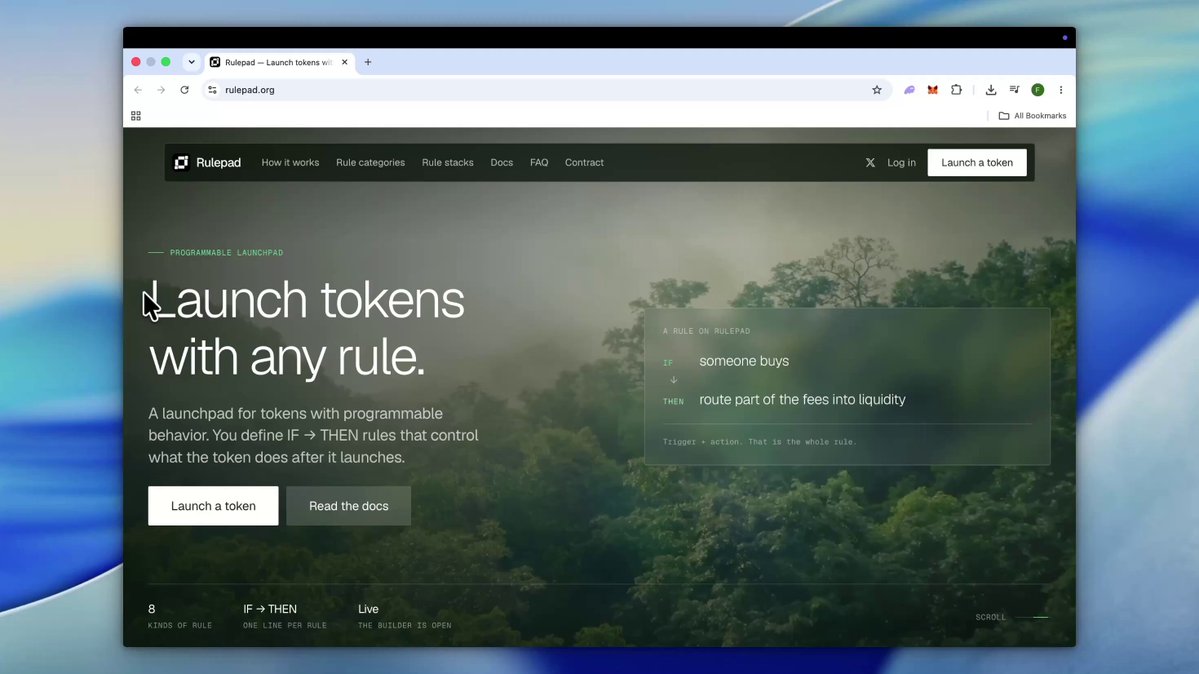Click Log in in the header
Viewport: 1199px width, 674px height.
point(901,162)
